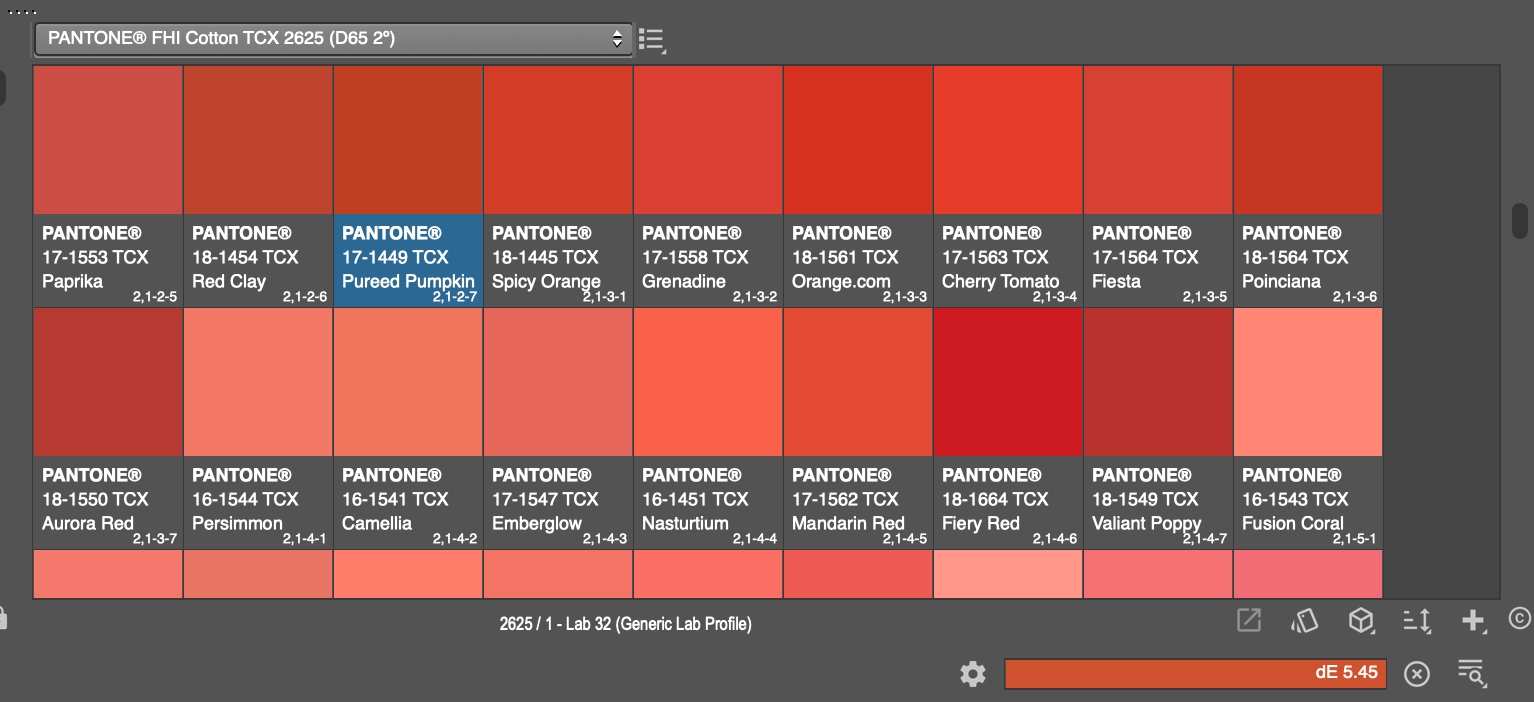Open PANTONE FHI Cotton TCX library dropdown
Image resolution: width=1534 pixels, height=702 pixels.
pos(334,39)
